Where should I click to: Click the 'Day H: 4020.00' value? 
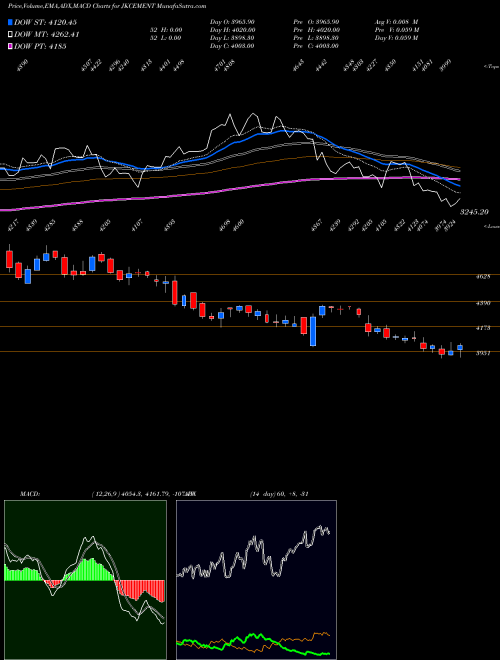pyautogui.click(x=233, y=30)
